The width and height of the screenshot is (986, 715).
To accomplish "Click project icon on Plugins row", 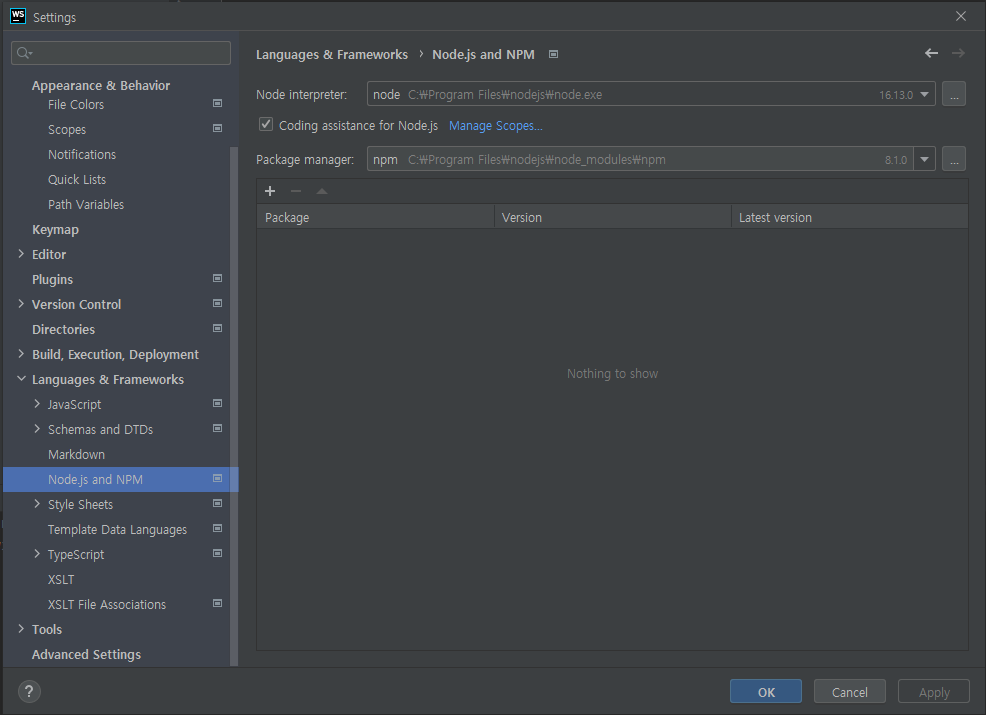I will pos(218,278).
